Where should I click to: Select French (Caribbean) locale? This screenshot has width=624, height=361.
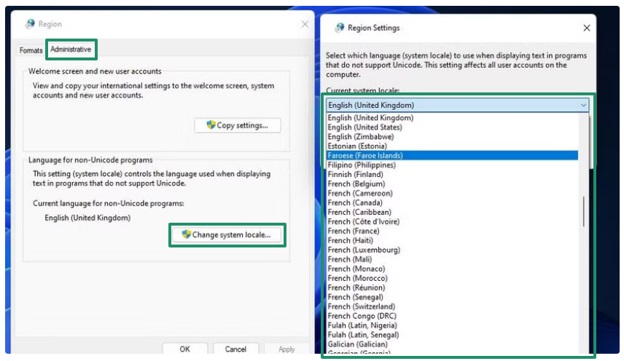[x=452, y=212]
